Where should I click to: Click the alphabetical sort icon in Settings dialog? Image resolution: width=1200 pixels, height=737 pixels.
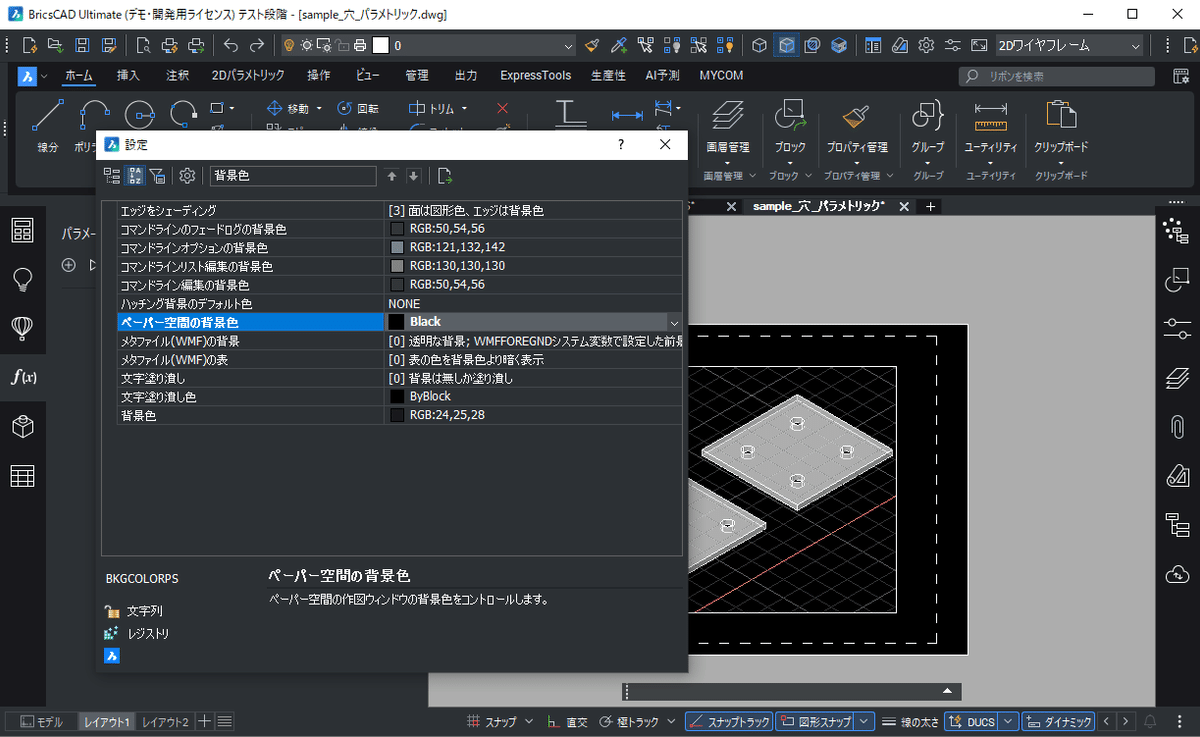[135, 176]
